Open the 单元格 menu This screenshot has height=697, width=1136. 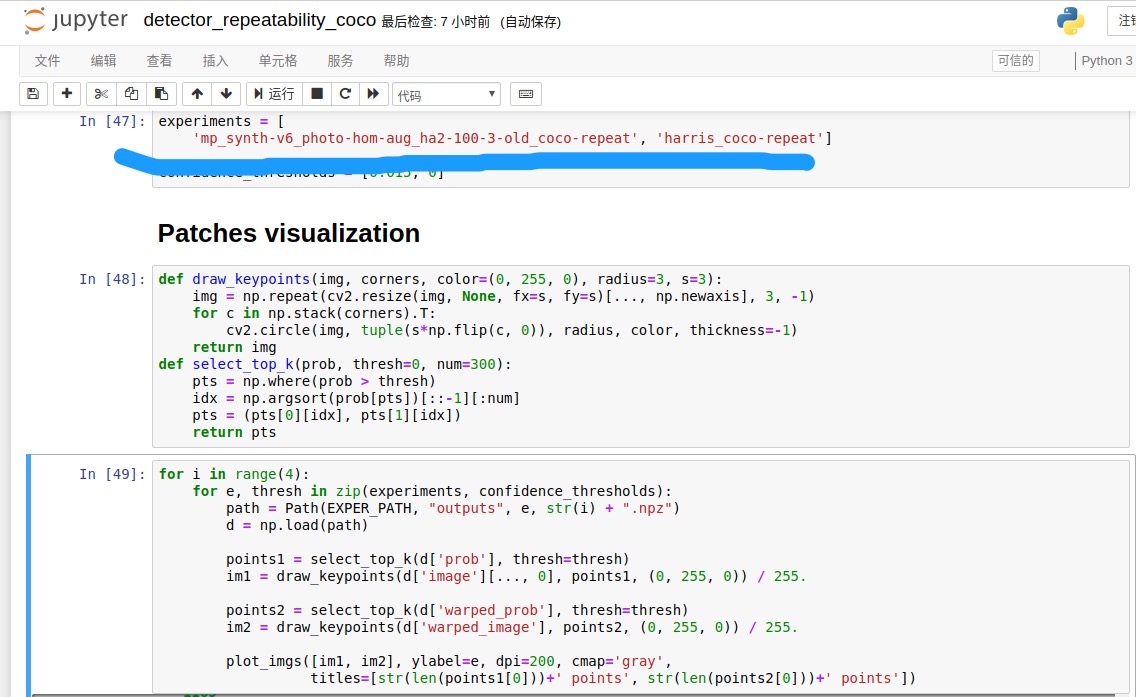(277, 61)
